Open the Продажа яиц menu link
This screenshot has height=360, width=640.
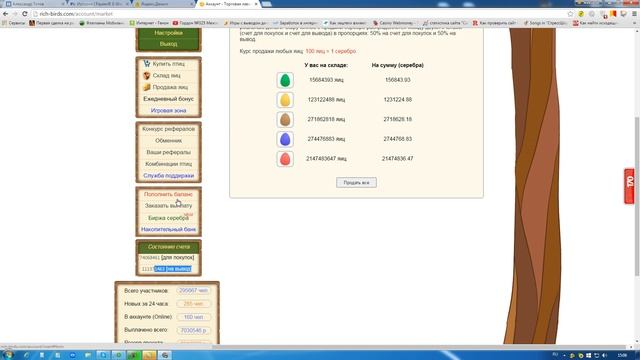(x=170, y=87)
